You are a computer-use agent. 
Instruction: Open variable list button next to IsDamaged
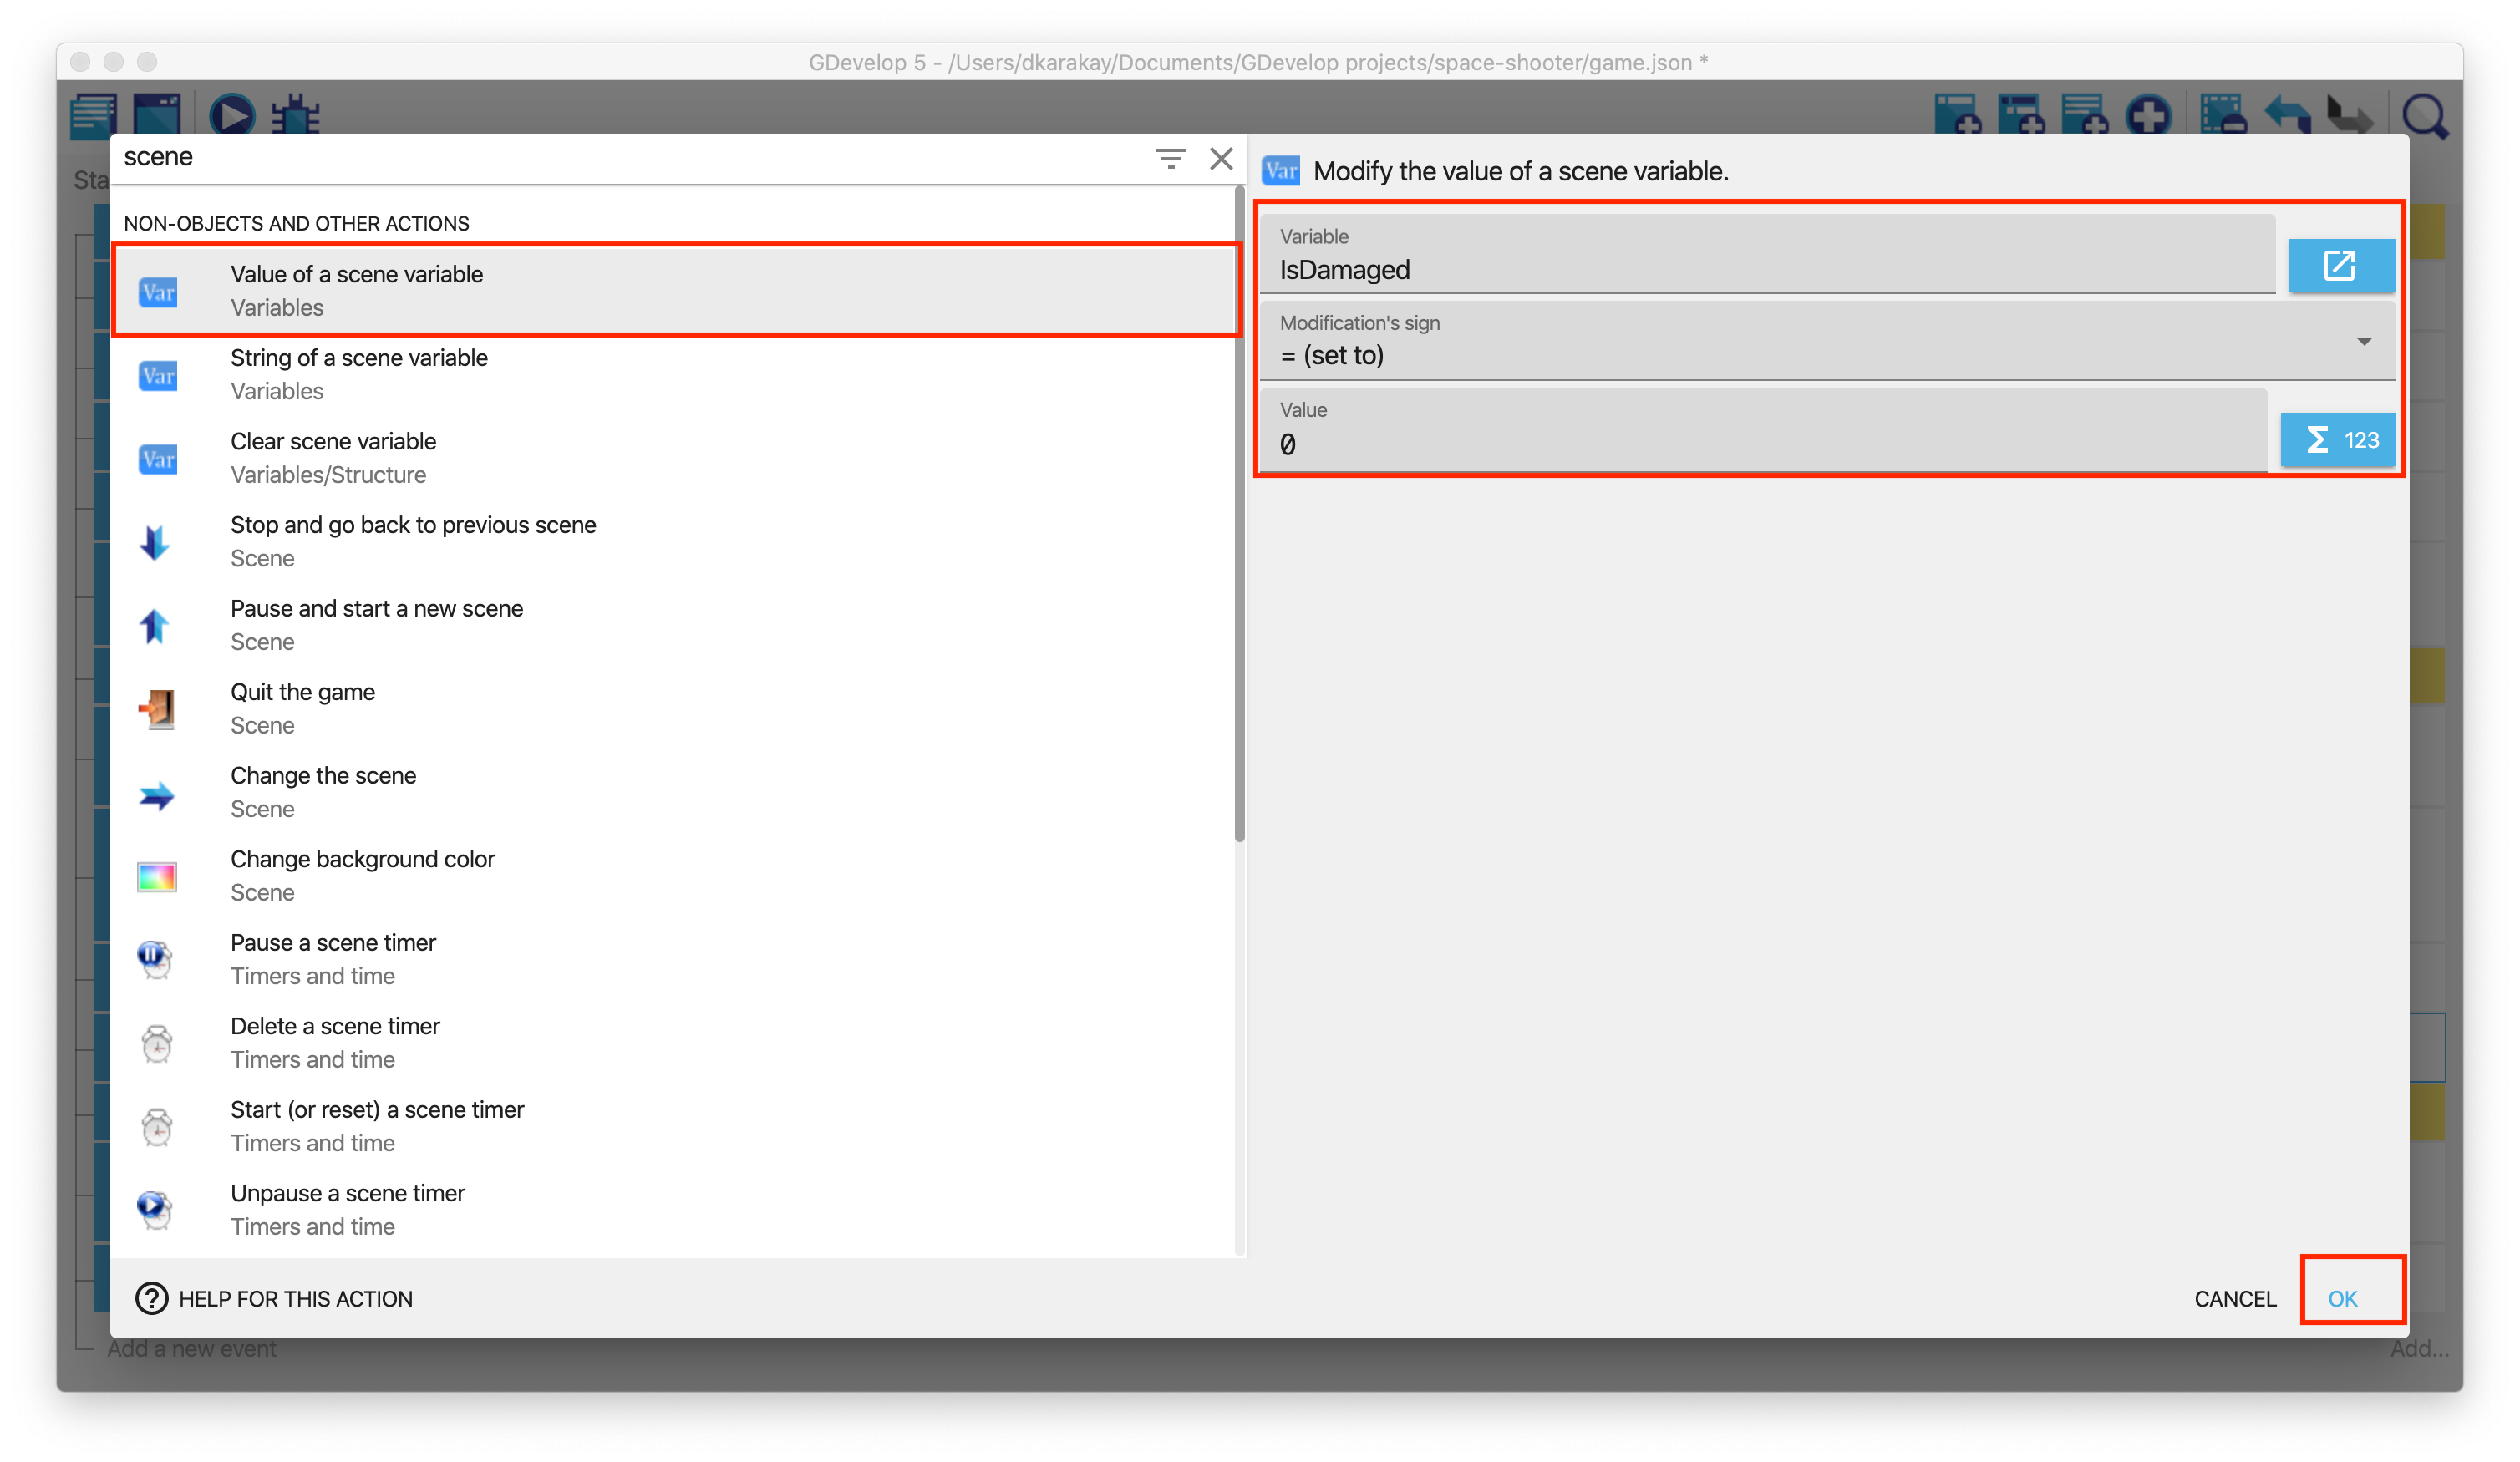tap(2340, 266)
